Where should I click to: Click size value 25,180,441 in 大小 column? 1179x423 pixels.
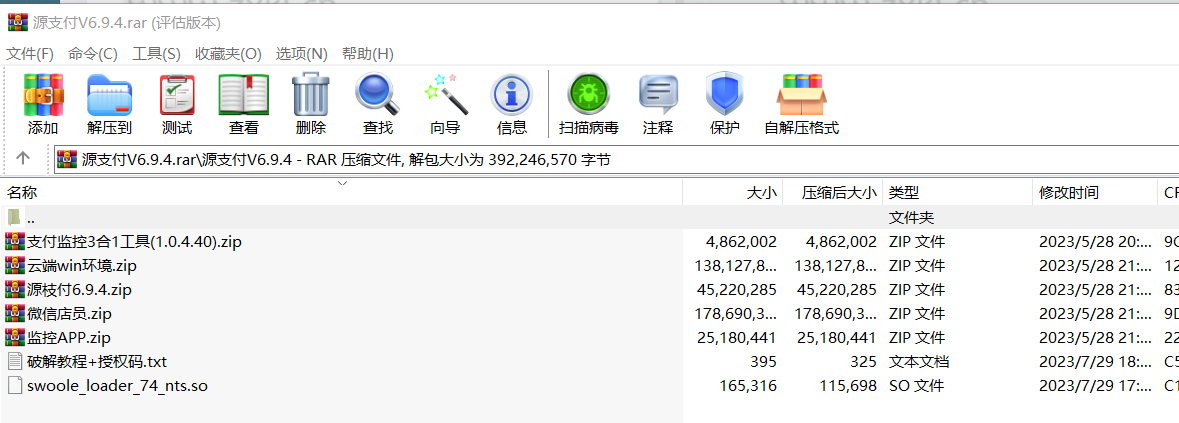737,338
